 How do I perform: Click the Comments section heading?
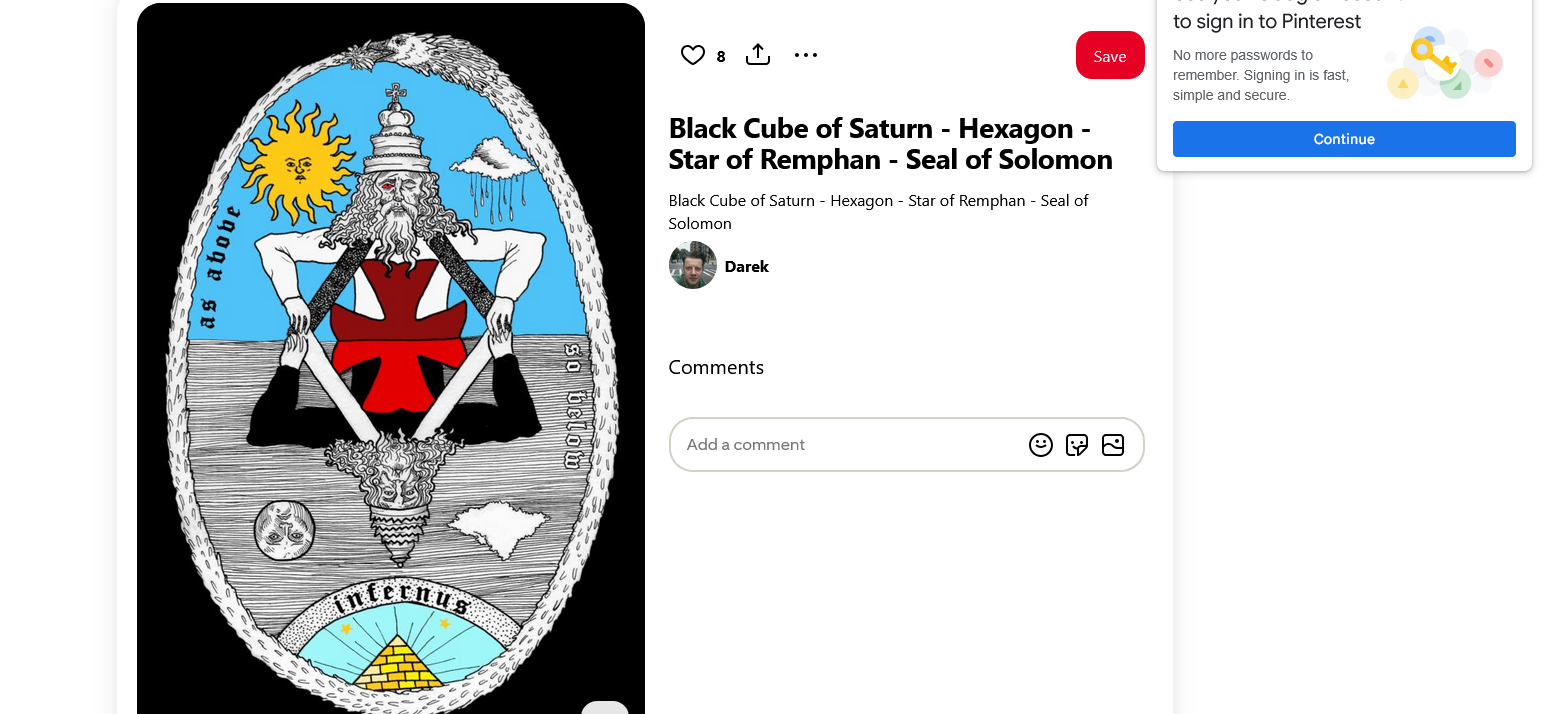click(716, 367)
